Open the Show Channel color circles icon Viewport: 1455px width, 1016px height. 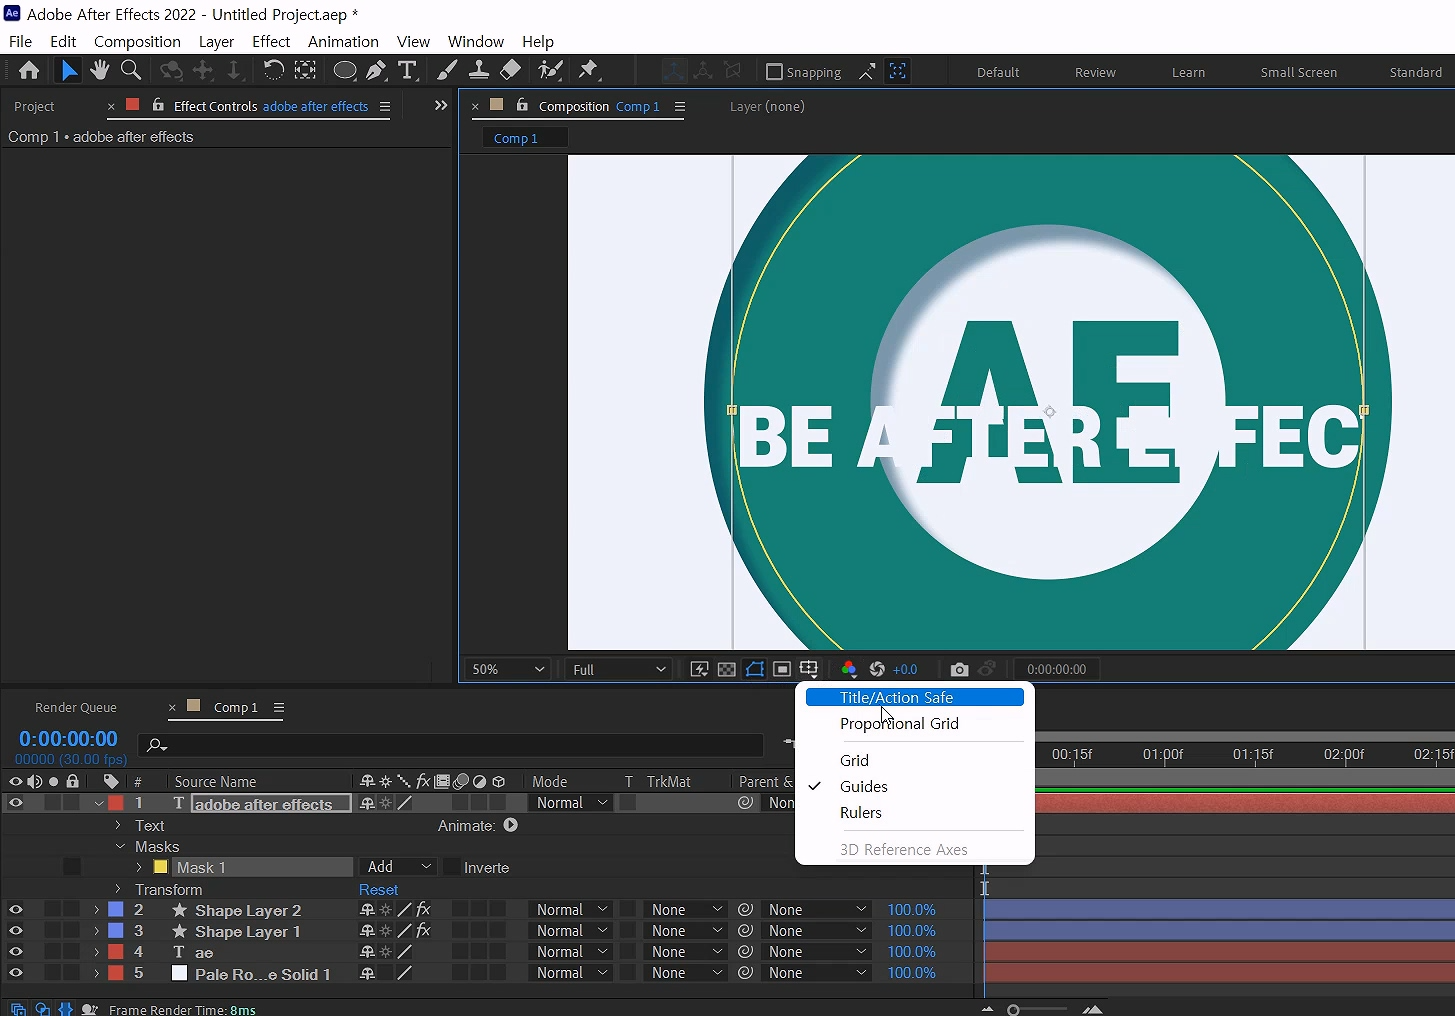849,669
